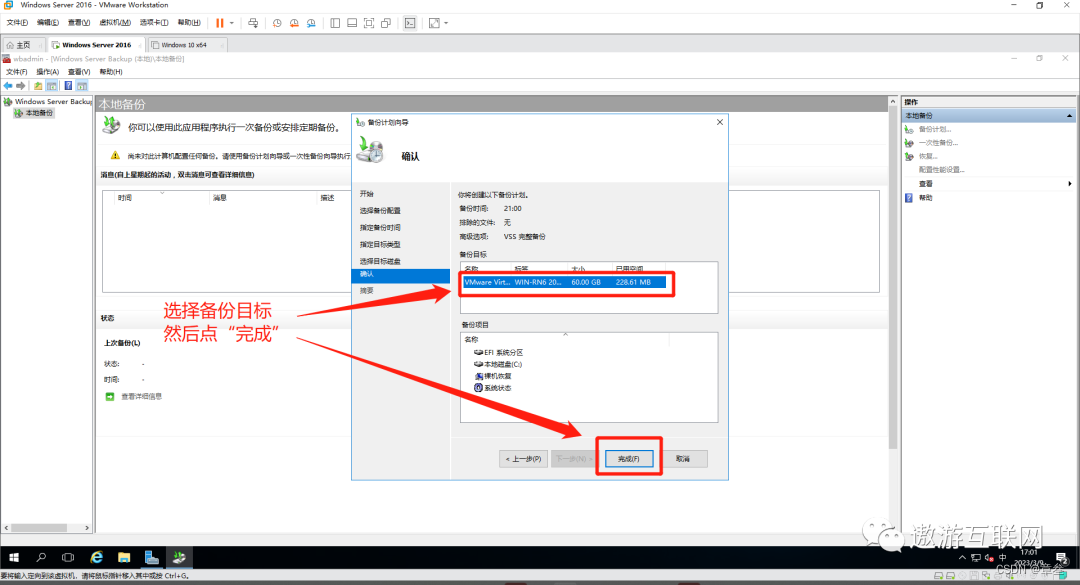The height and width of the screenshot is (585, 1080).
Task: Click the 上一步(P) button in the wizard
Action: click(523, 459)
